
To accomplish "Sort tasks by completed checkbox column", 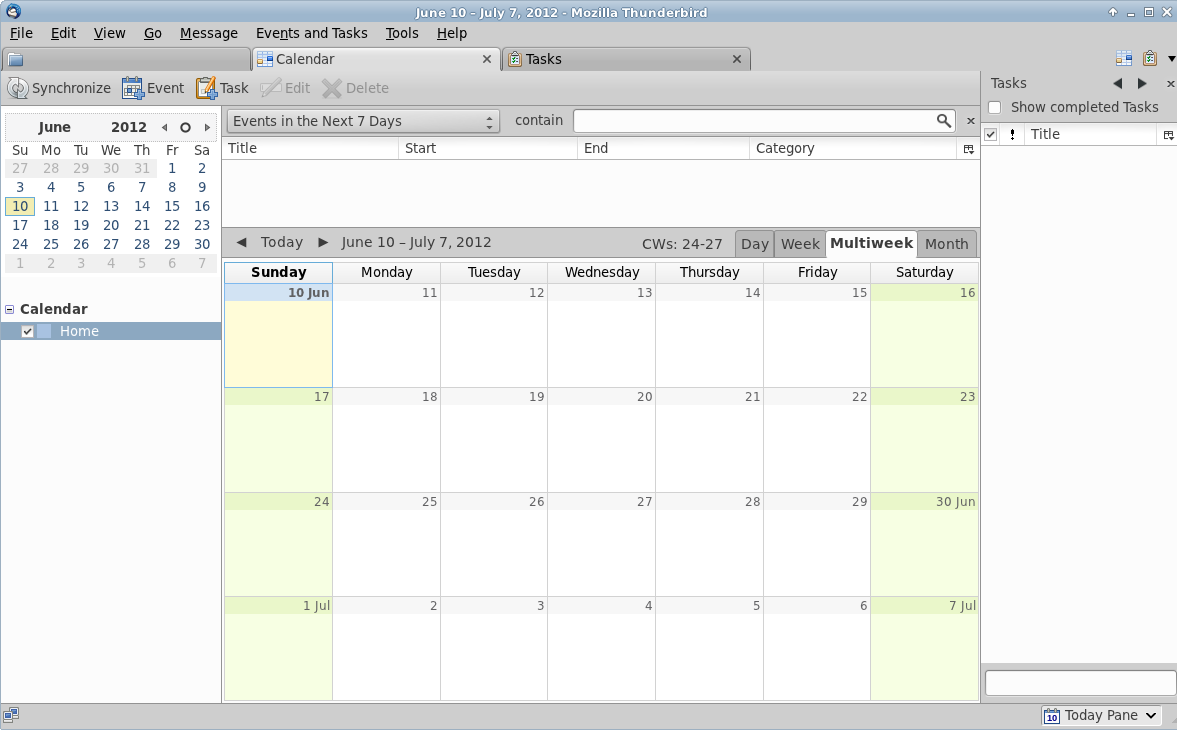I will tap(991, 134).
